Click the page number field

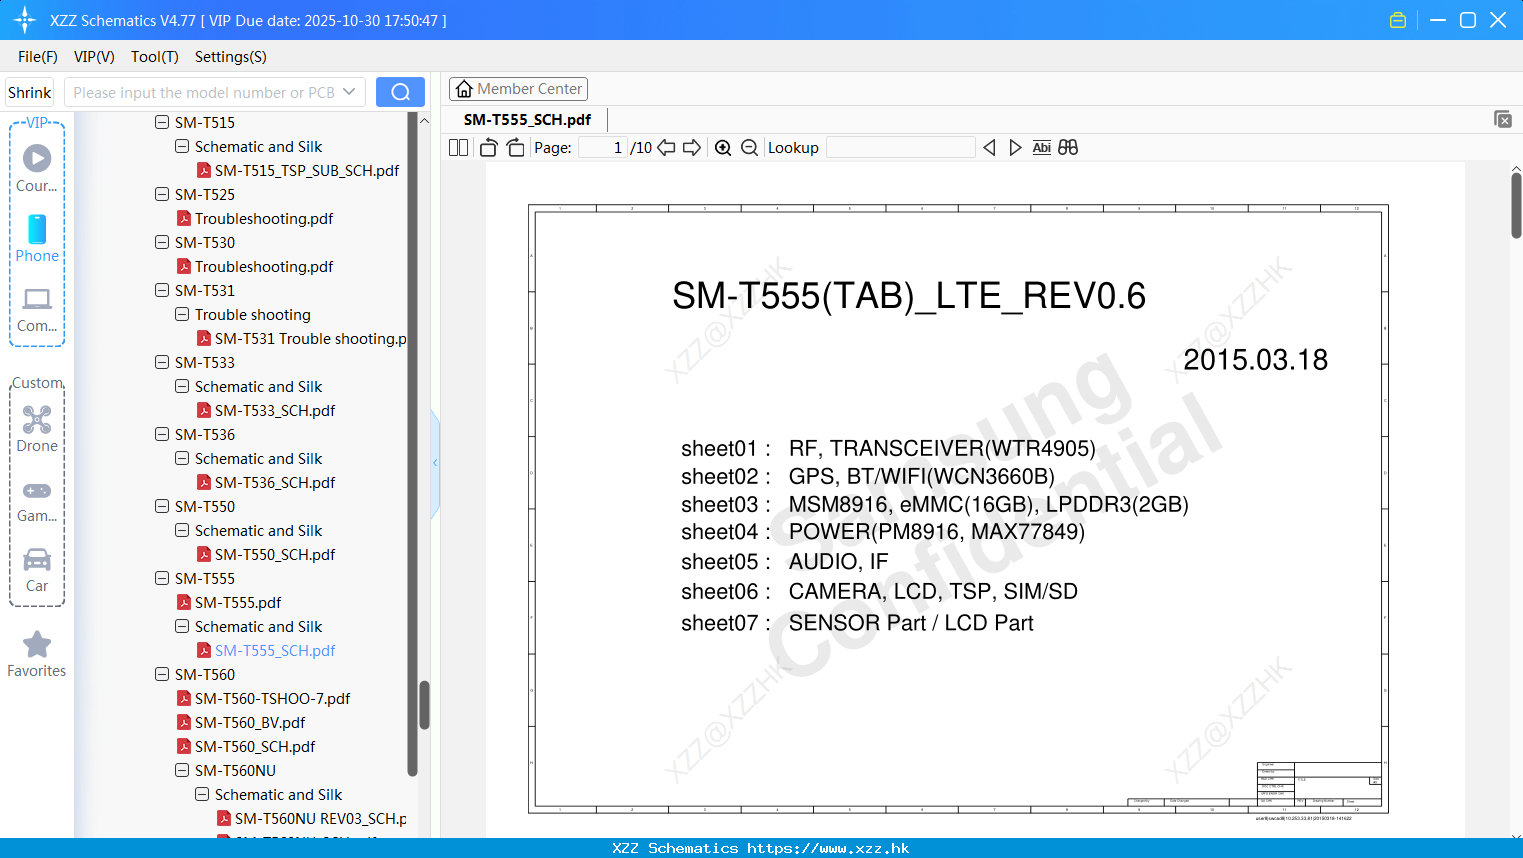tap(604, 147)
